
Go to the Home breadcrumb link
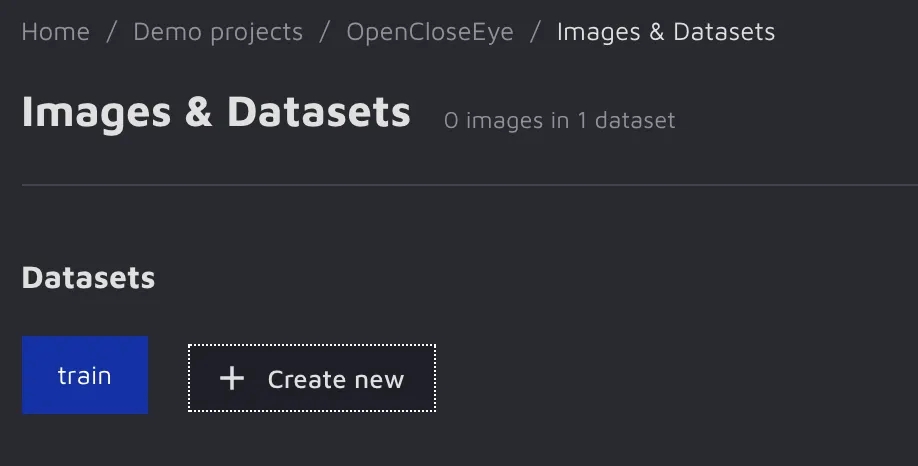click(x=55, y=32)
